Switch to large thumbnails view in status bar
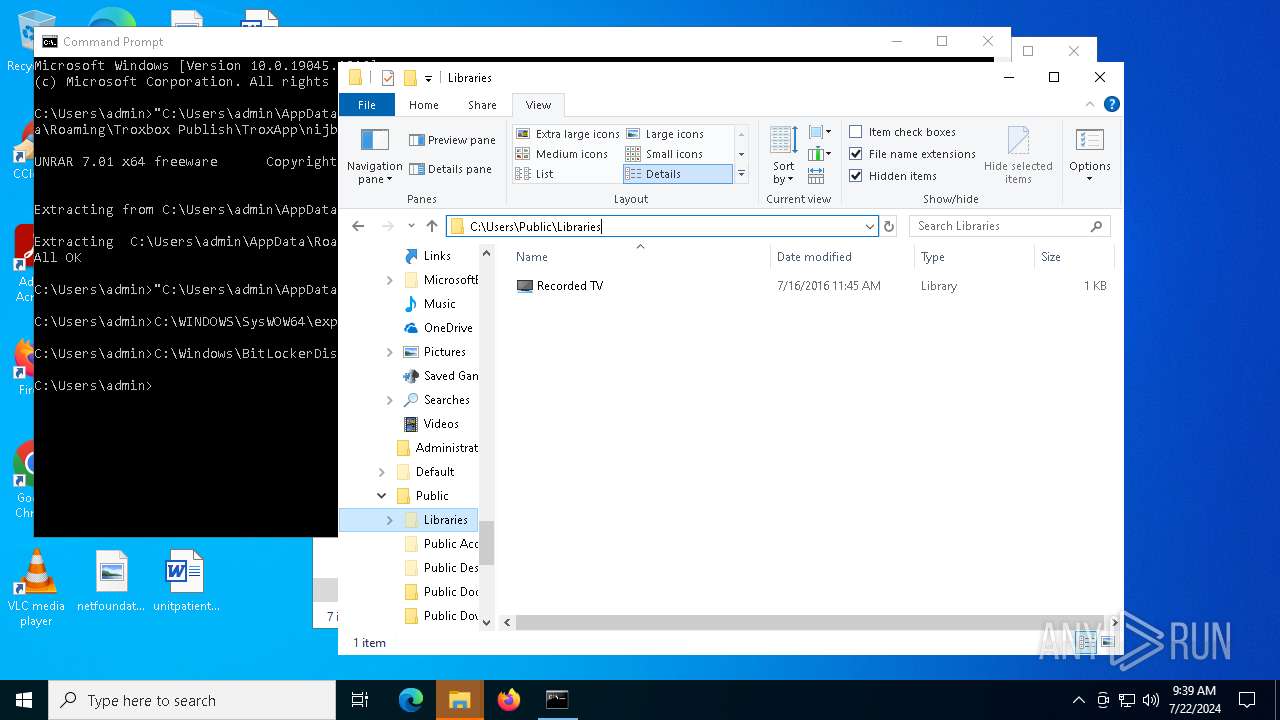The image size is (1280, 720). point(1106,643)
